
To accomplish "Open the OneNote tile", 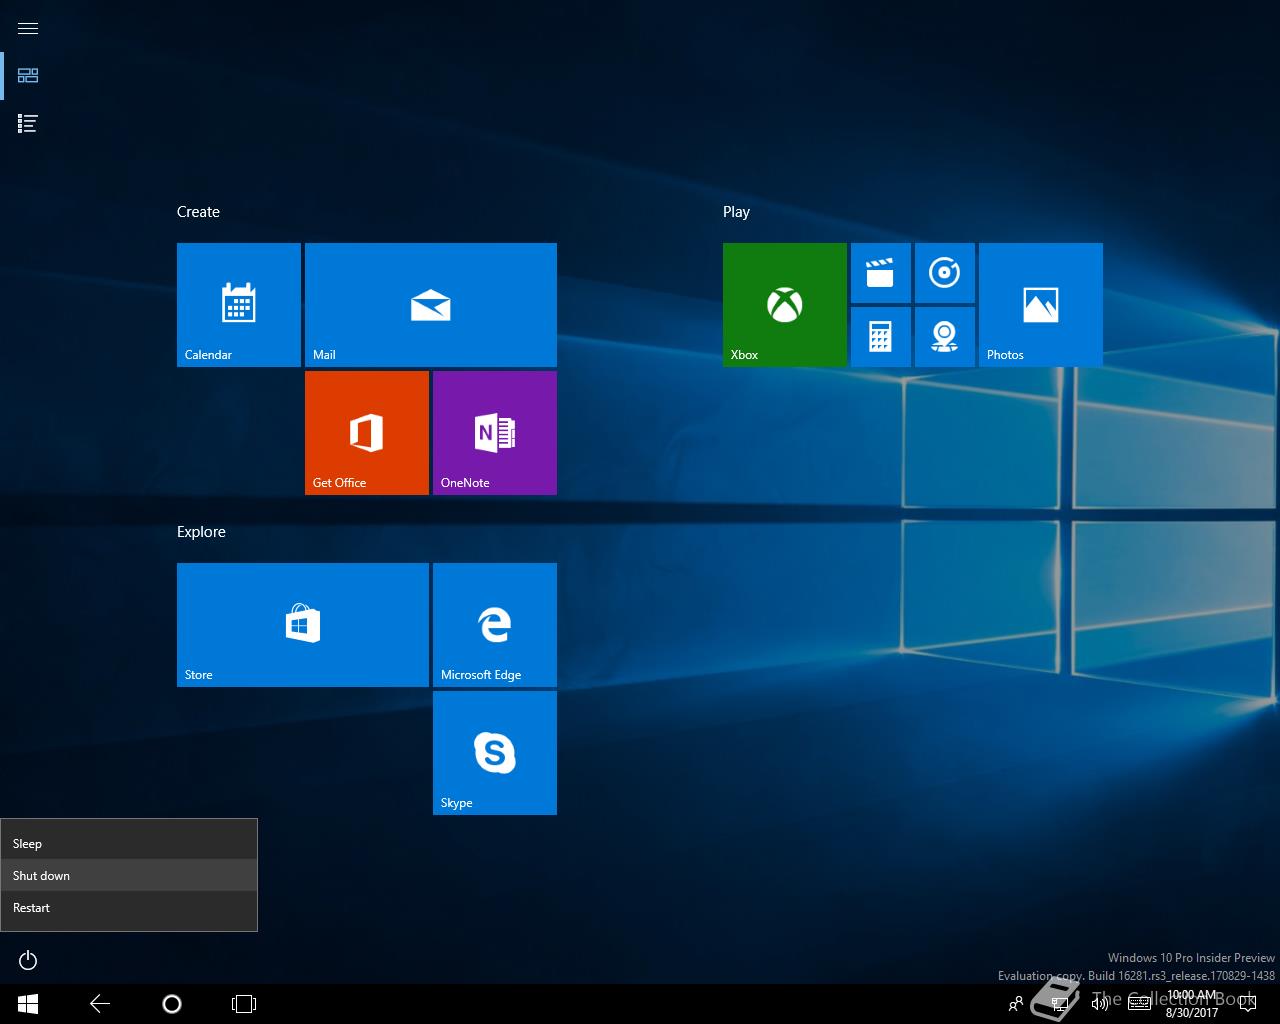I will pyautogui.click(x=494, y=432).
